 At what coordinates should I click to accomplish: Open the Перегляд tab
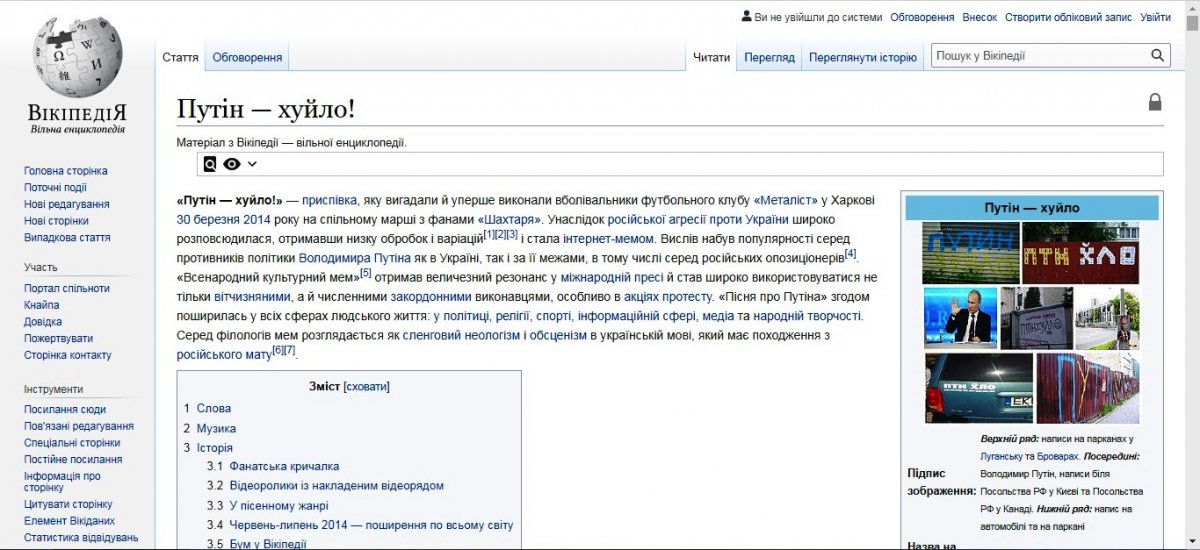click(x=769, y=58)
